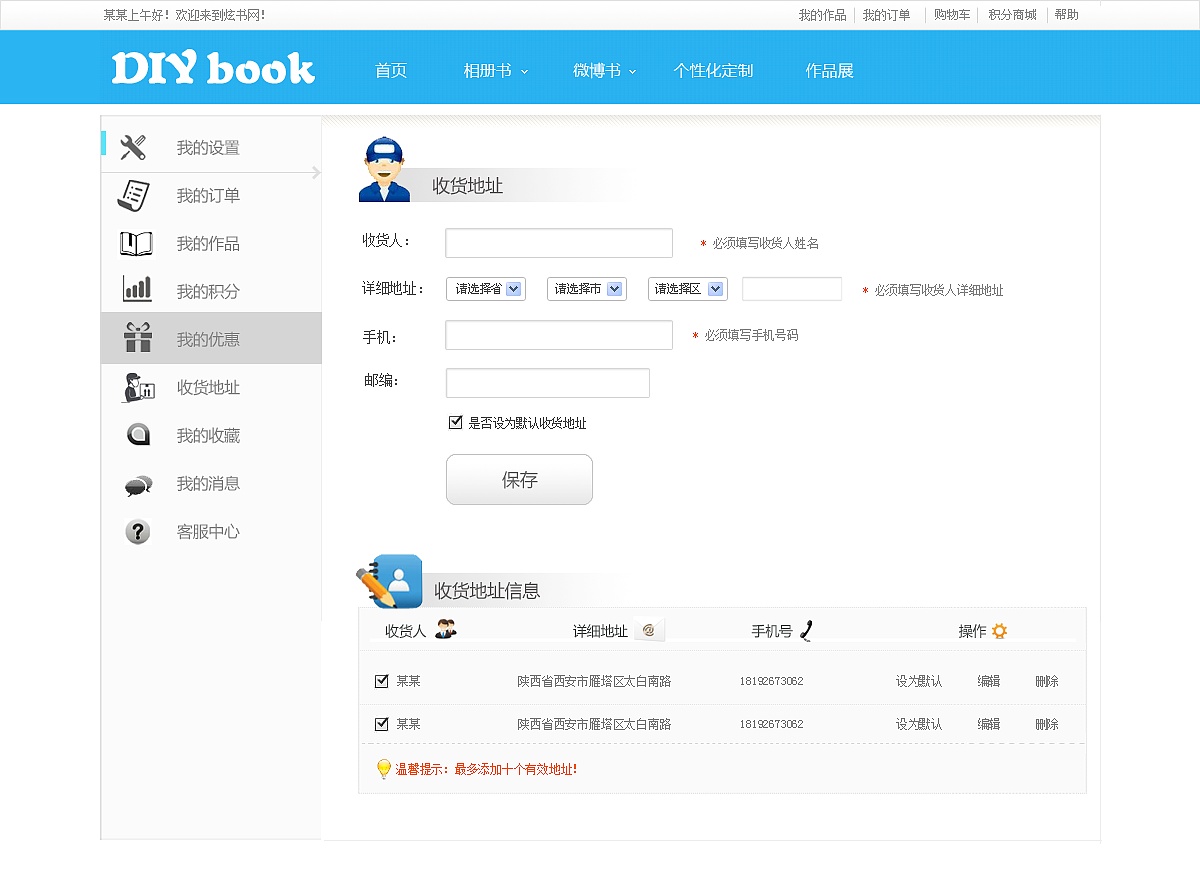This screenshot has width=1200, height=871.
Task: Click the gift box icon beside 我的优惠
Action: pyautogui.click(x=138, y=337)
